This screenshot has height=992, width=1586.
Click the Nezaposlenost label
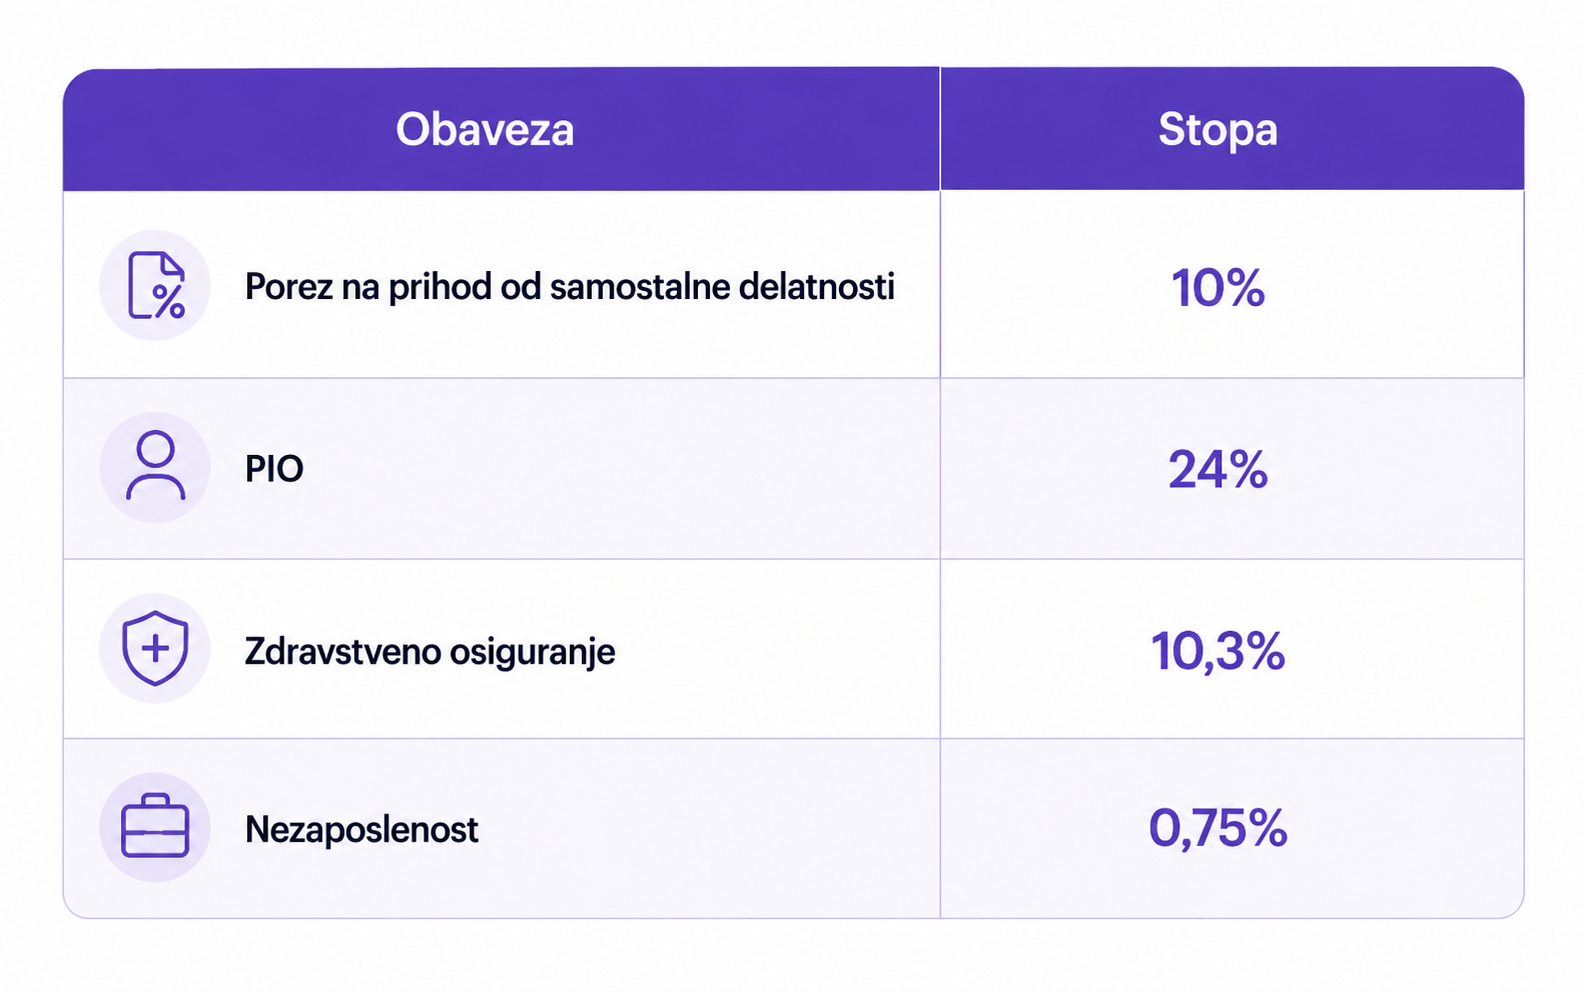pos(362,829)
